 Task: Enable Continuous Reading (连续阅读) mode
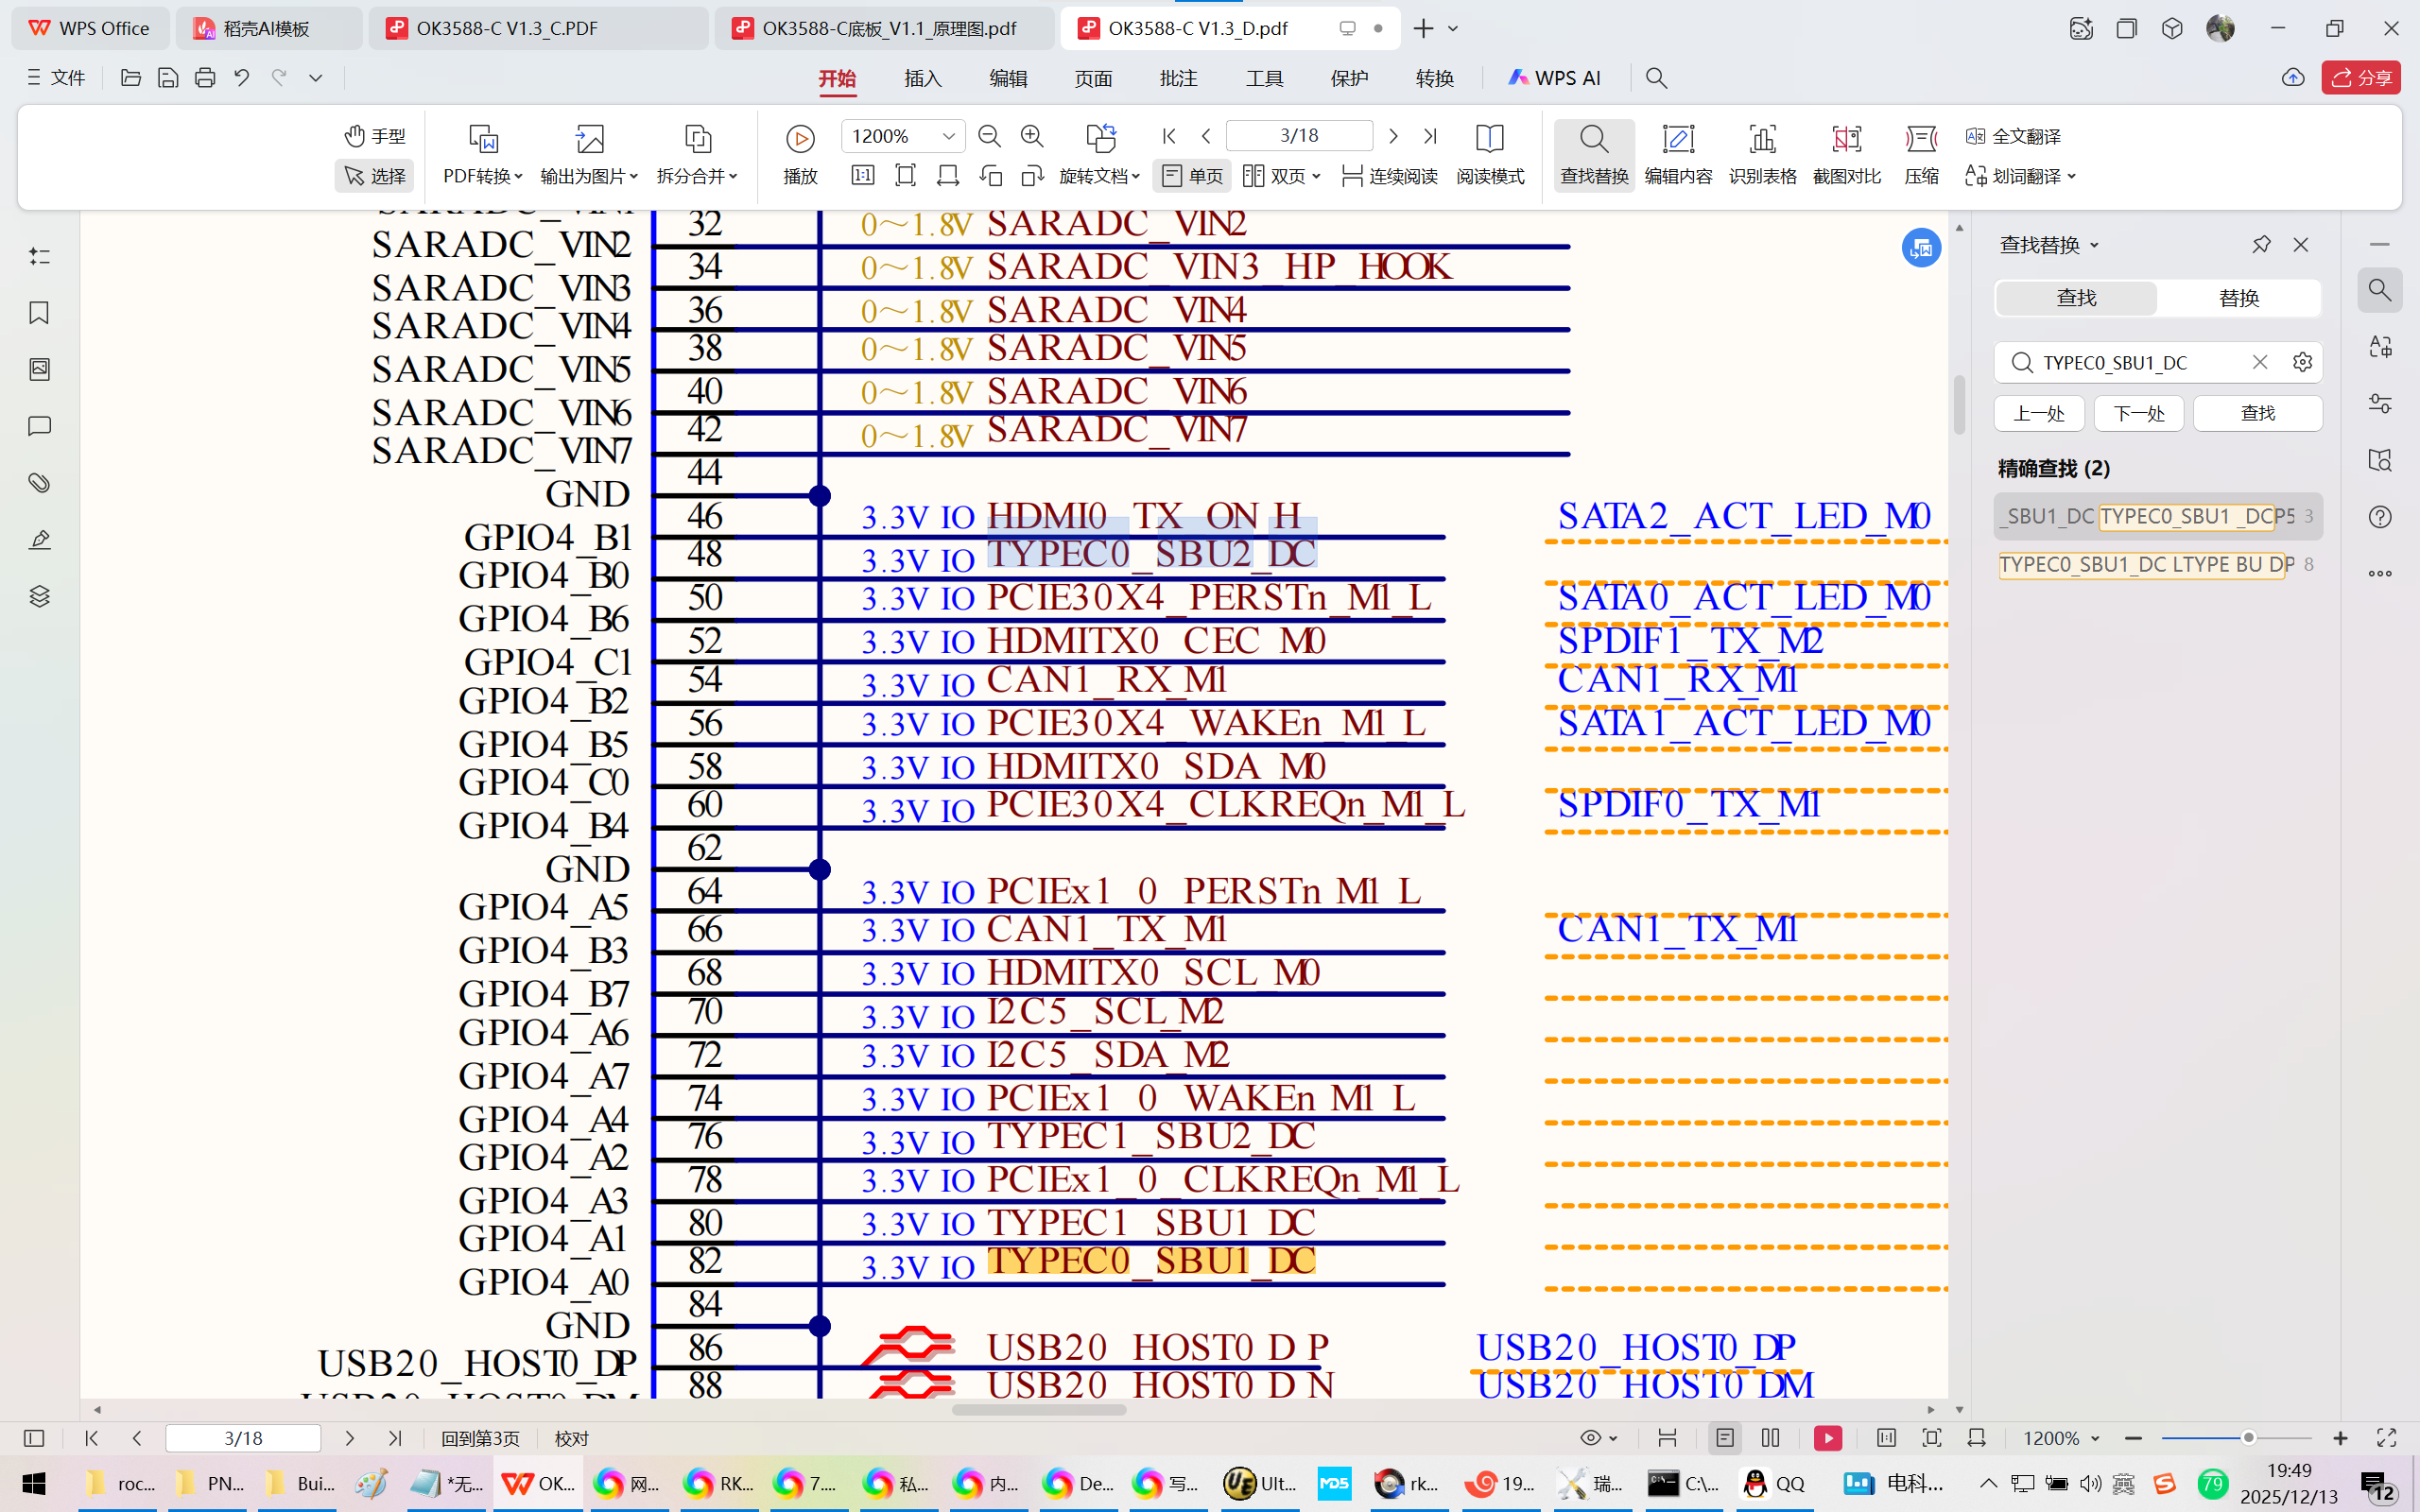1390,176
